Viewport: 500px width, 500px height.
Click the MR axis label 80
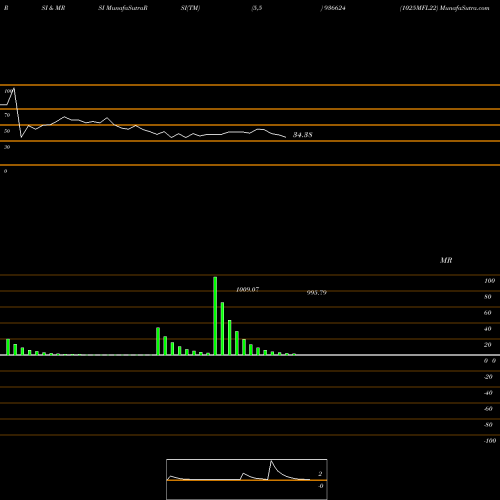coord(487,297)
